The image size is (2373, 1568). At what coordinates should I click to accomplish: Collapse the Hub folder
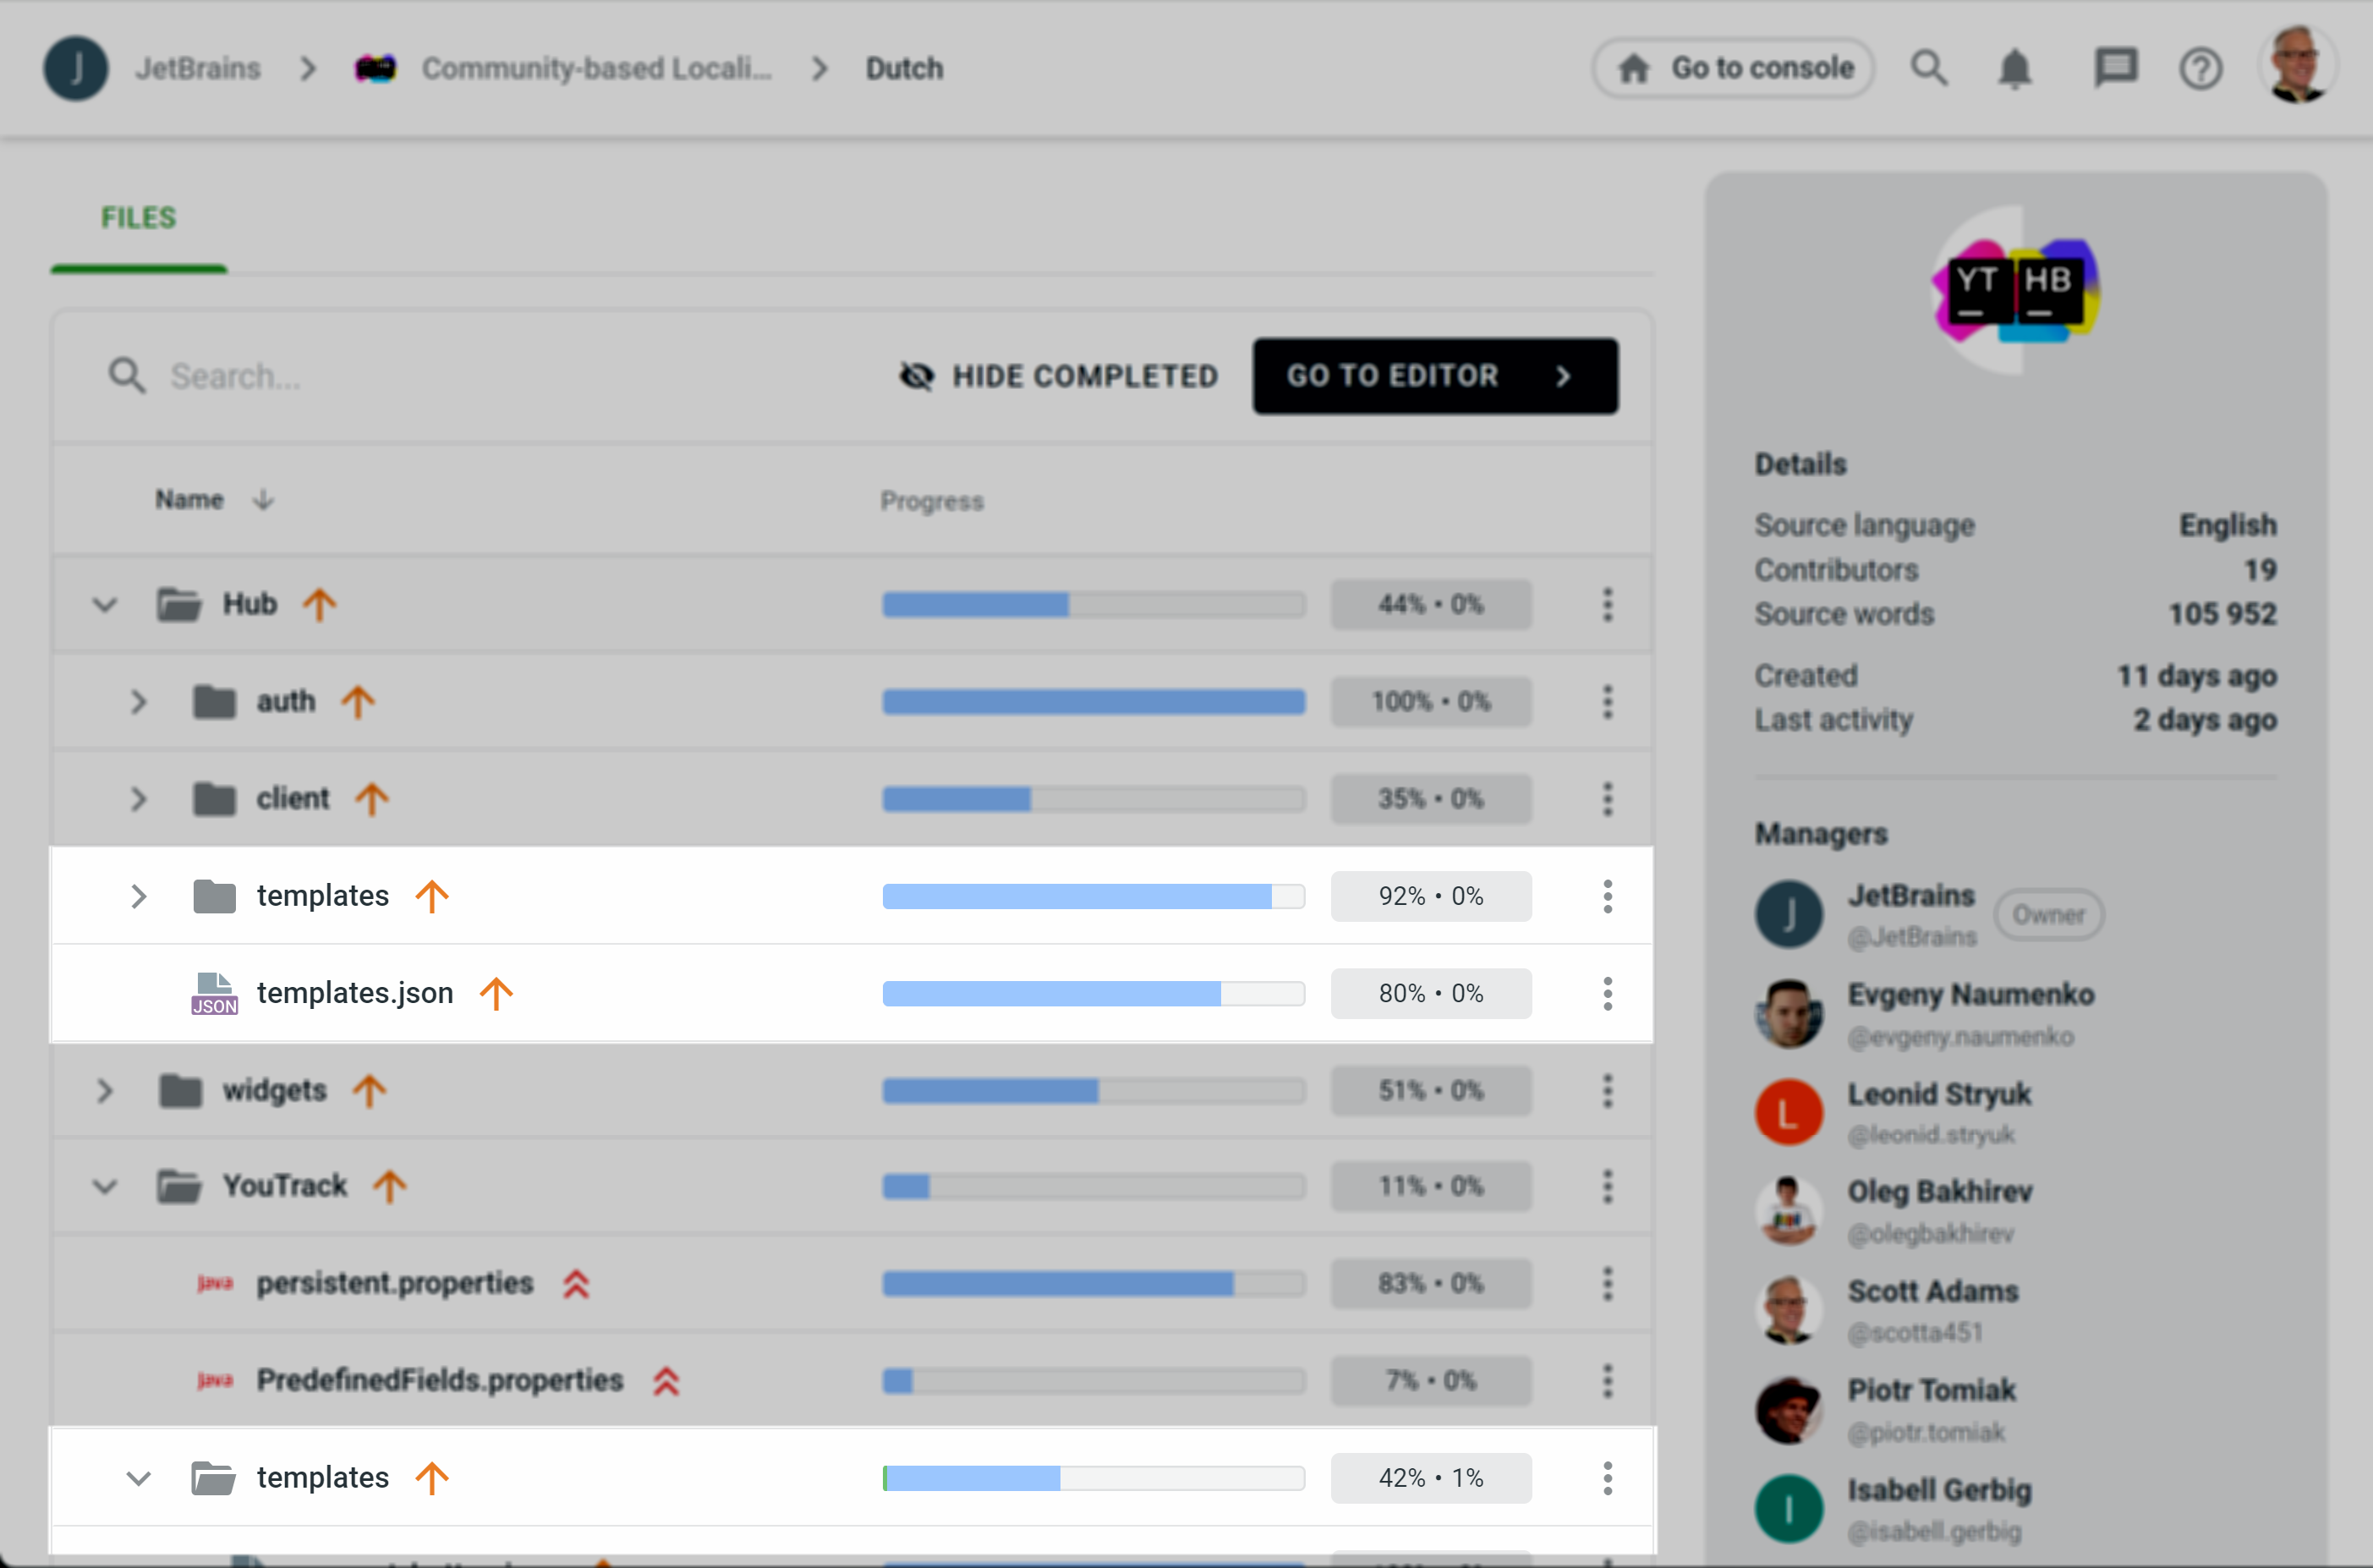tap(104, 603)
